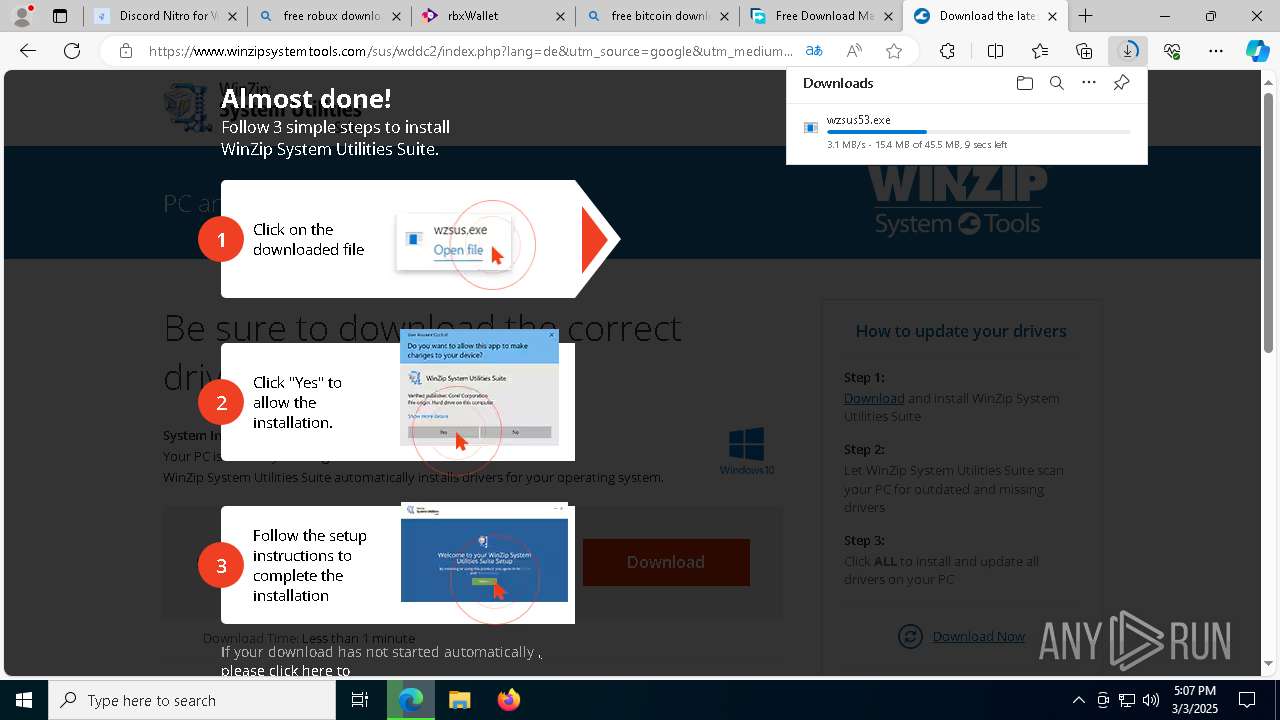The width and height of the screenshot is (1280, 720).
Task: Activate Read aloud icon in address bar
Action: (x=854, y=51)
